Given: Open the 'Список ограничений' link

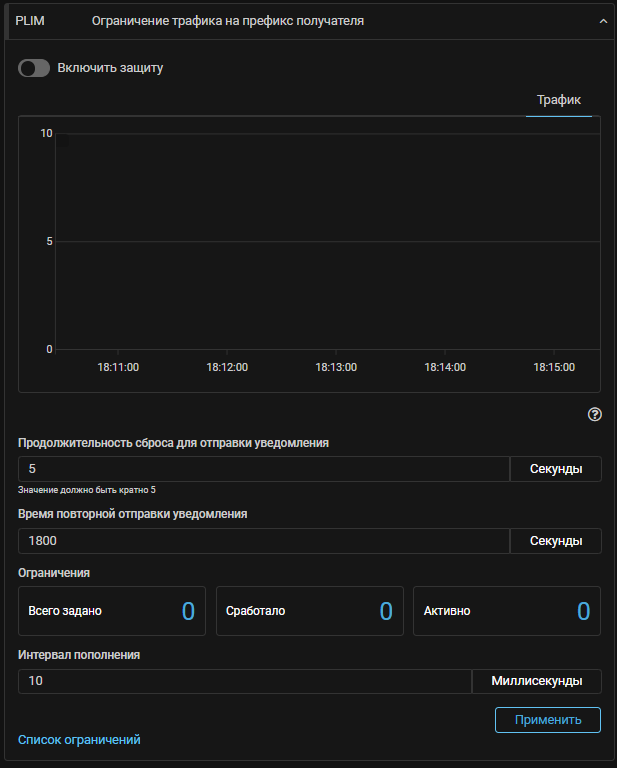Looking at the screenshot, I should [x=79, y=740].
